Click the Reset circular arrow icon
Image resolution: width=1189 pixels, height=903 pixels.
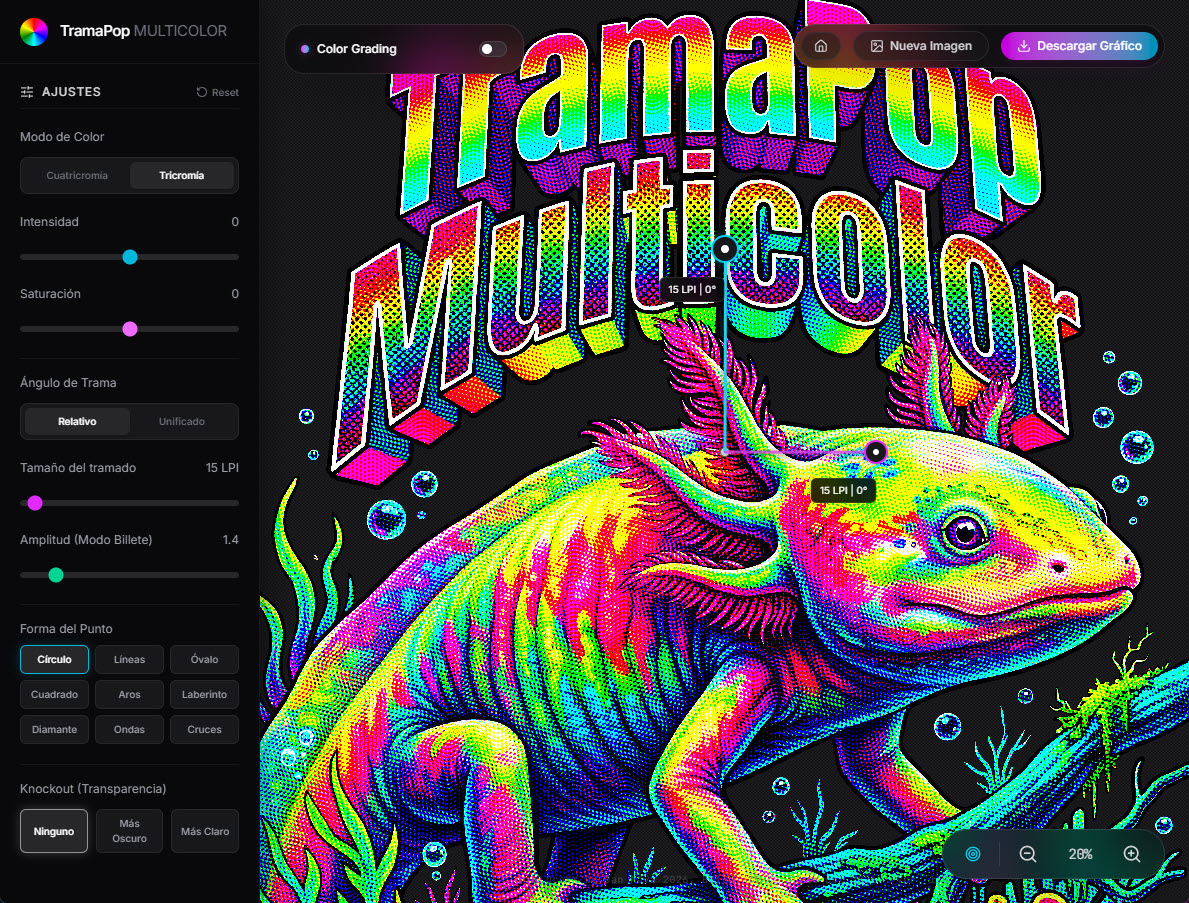coord(202,92)
